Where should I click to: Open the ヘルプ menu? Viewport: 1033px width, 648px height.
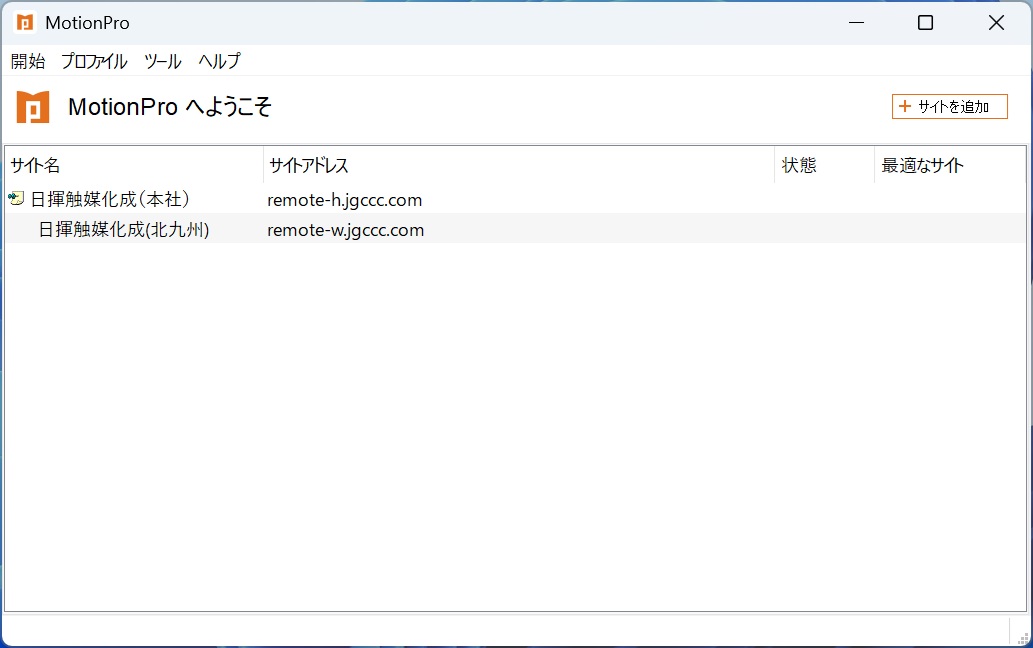coord(220,61)
